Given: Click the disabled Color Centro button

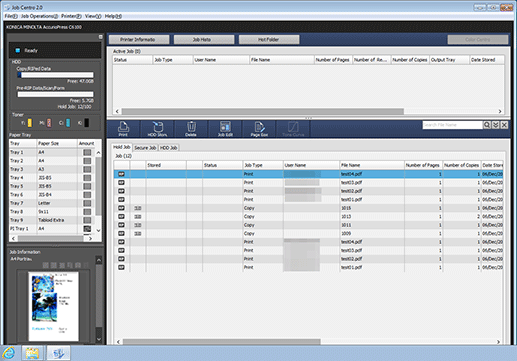Looking at the screenshot, I should (478, 40).
